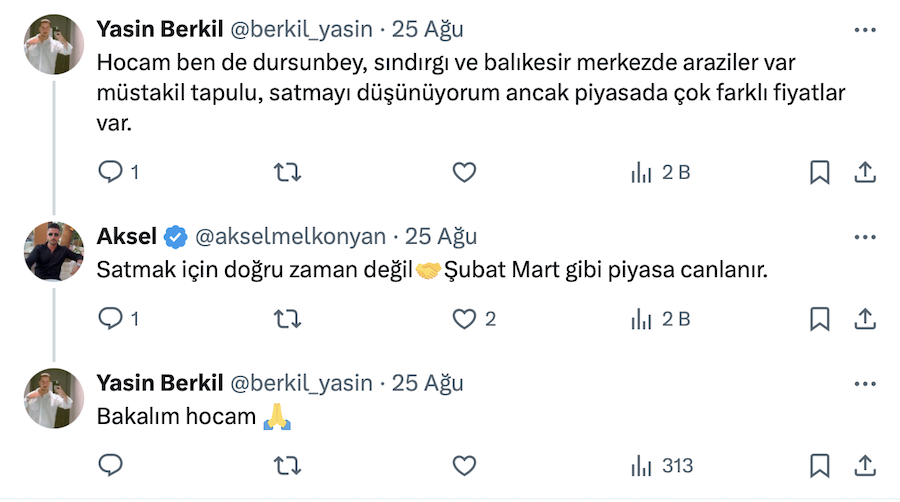900x502 pixels.
Task: Bookmark Yasin Berkil's first tweet
Action: coord(819,173)
